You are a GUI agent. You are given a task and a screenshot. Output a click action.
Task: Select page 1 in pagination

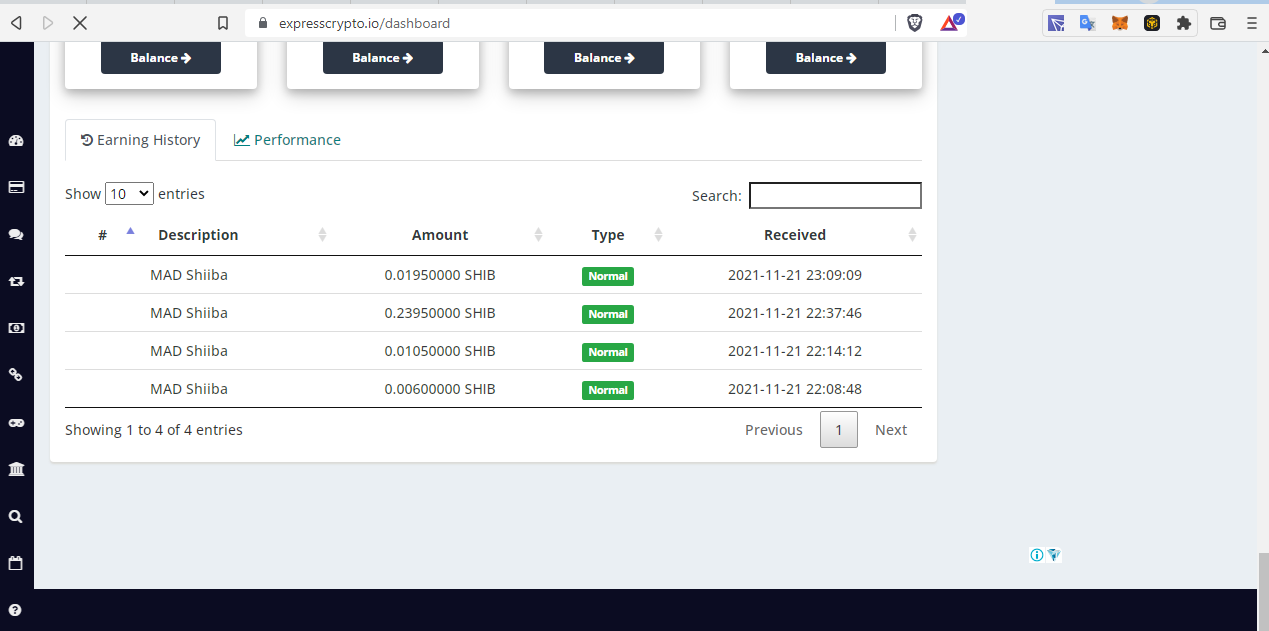(839, 430)
